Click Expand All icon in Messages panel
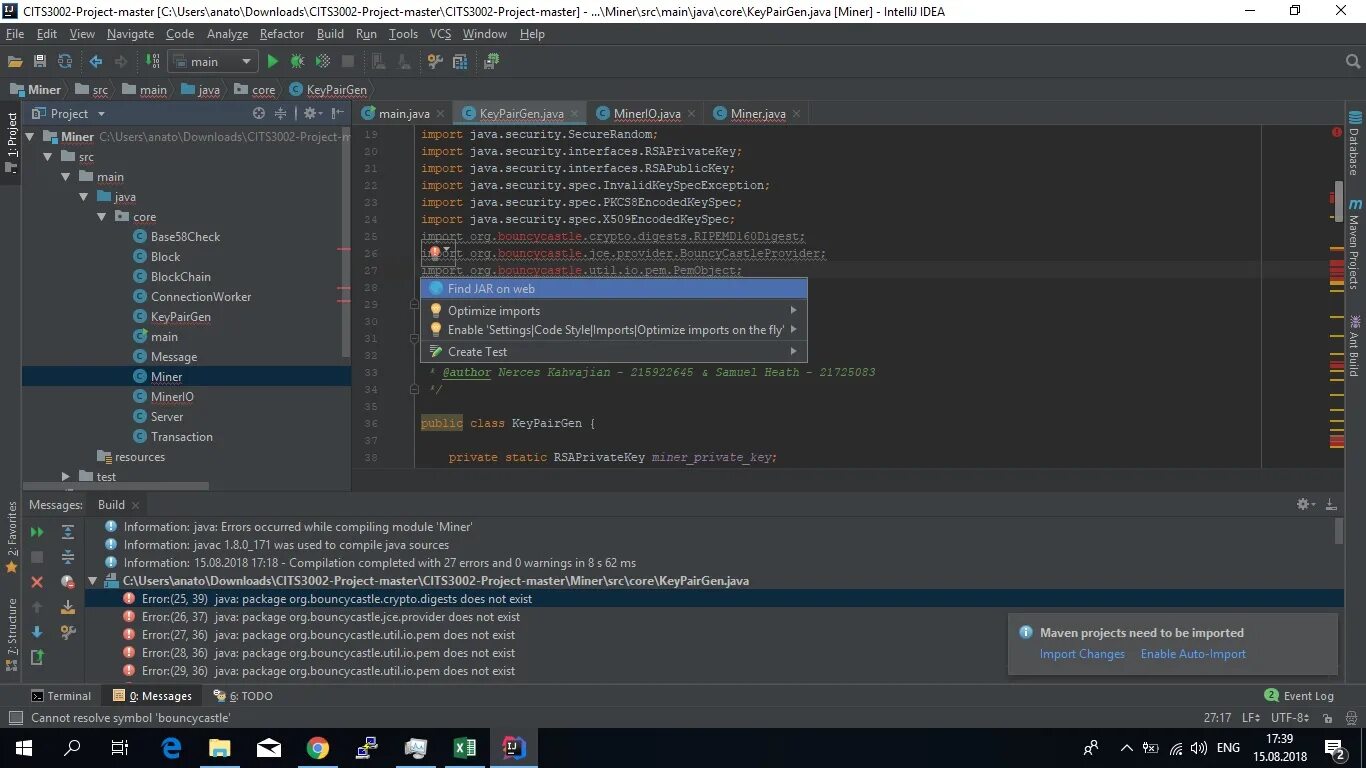This screenshot has width=1366, height=768. point(68,532)
